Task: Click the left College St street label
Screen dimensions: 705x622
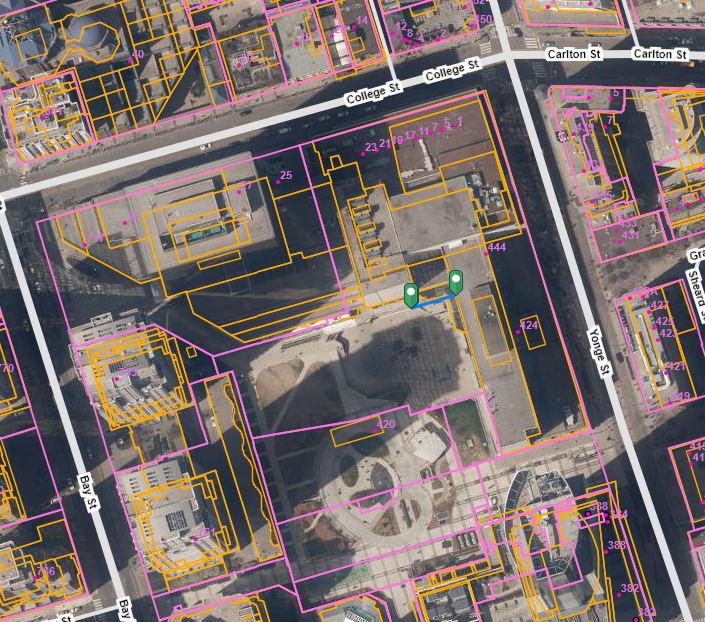Action: tap(372, 95)
